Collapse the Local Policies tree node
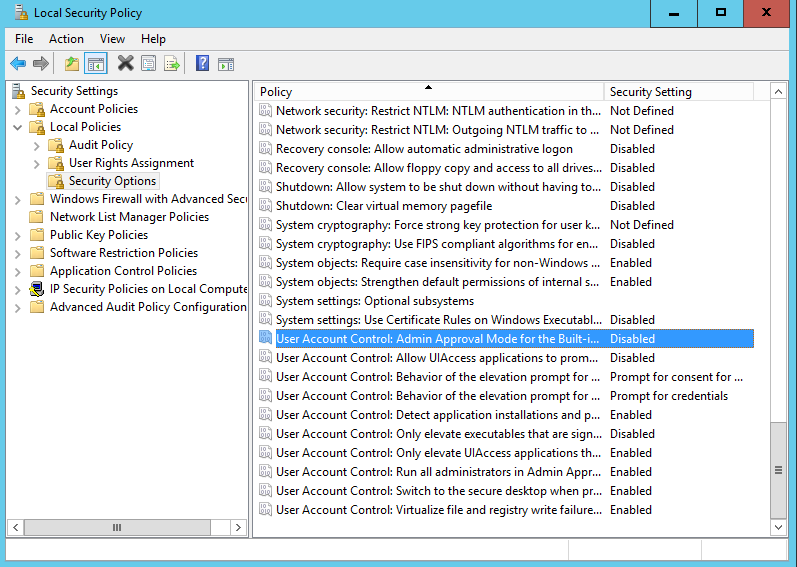797x567 pixels. (18, 127)
